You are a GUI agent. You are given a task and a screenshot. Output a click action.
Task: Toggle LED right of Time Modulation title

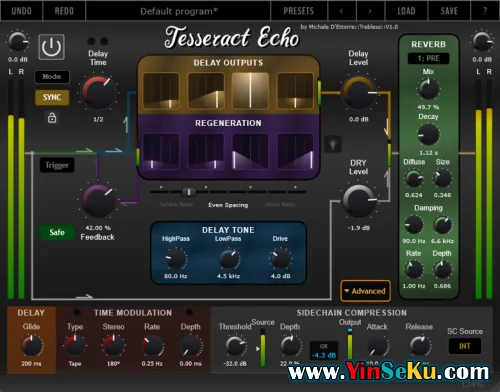coord(189,312)
